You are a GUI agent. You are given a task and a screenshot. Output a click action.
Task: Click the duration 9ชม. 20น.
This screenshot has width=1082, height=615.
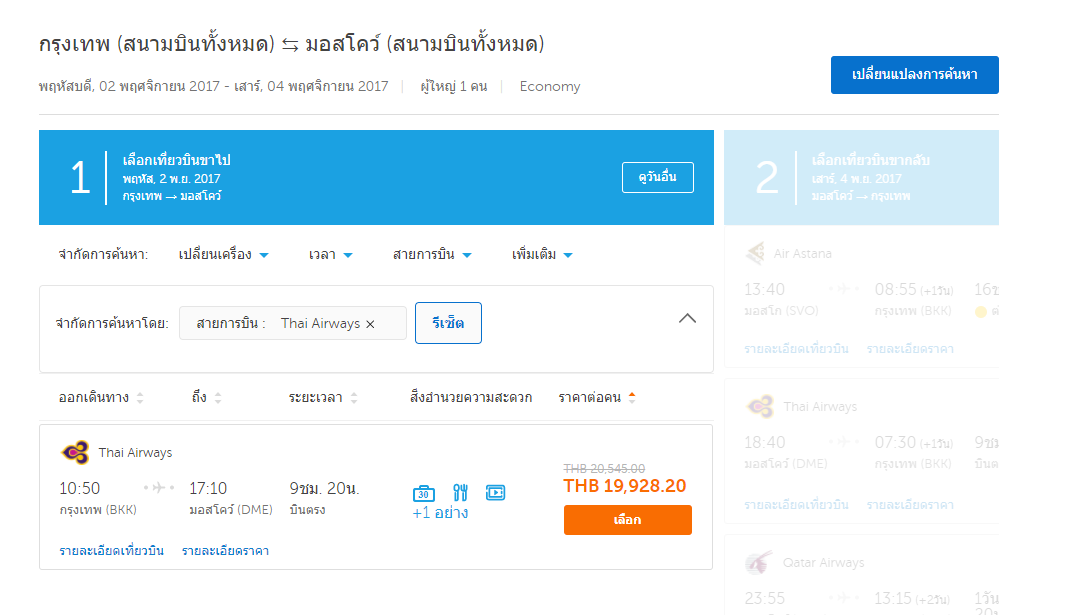(x=324, y=489)
